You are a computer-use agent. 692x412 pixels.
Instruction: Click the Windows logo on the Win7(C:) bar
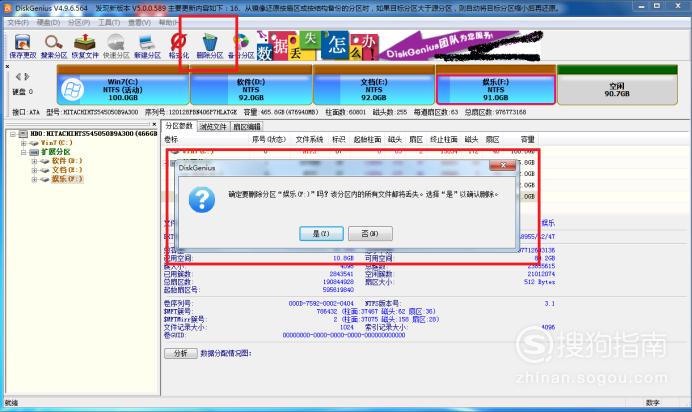pos(72,90)
